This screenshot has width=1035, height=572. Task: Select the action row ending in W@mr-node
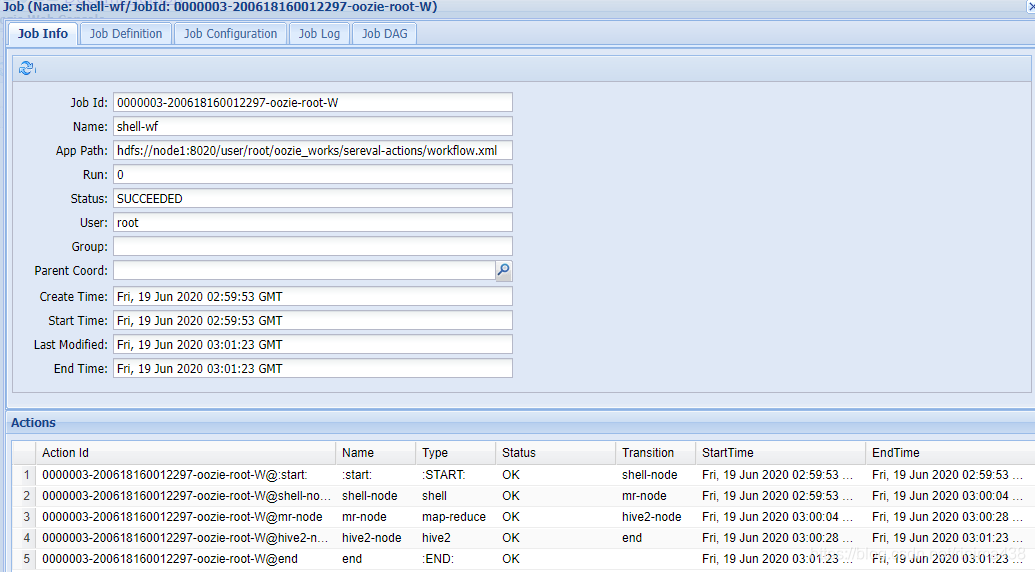pos(523,517)
